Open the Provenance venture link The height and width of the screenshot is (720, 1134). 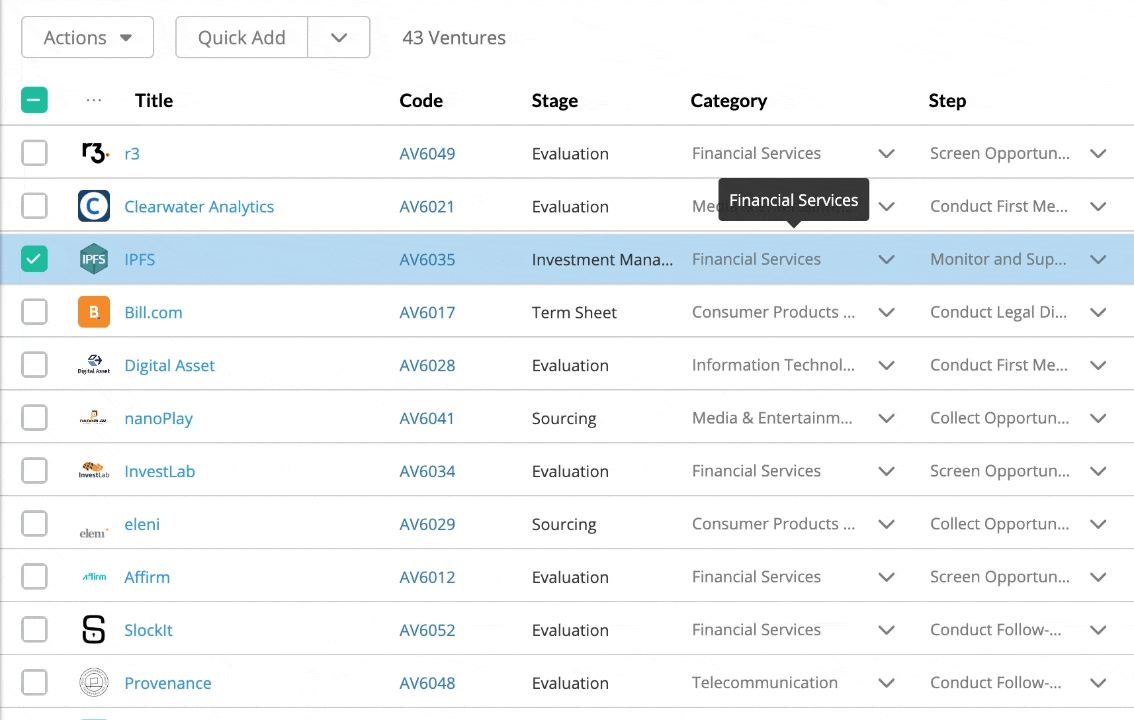(x=168, y=683)
